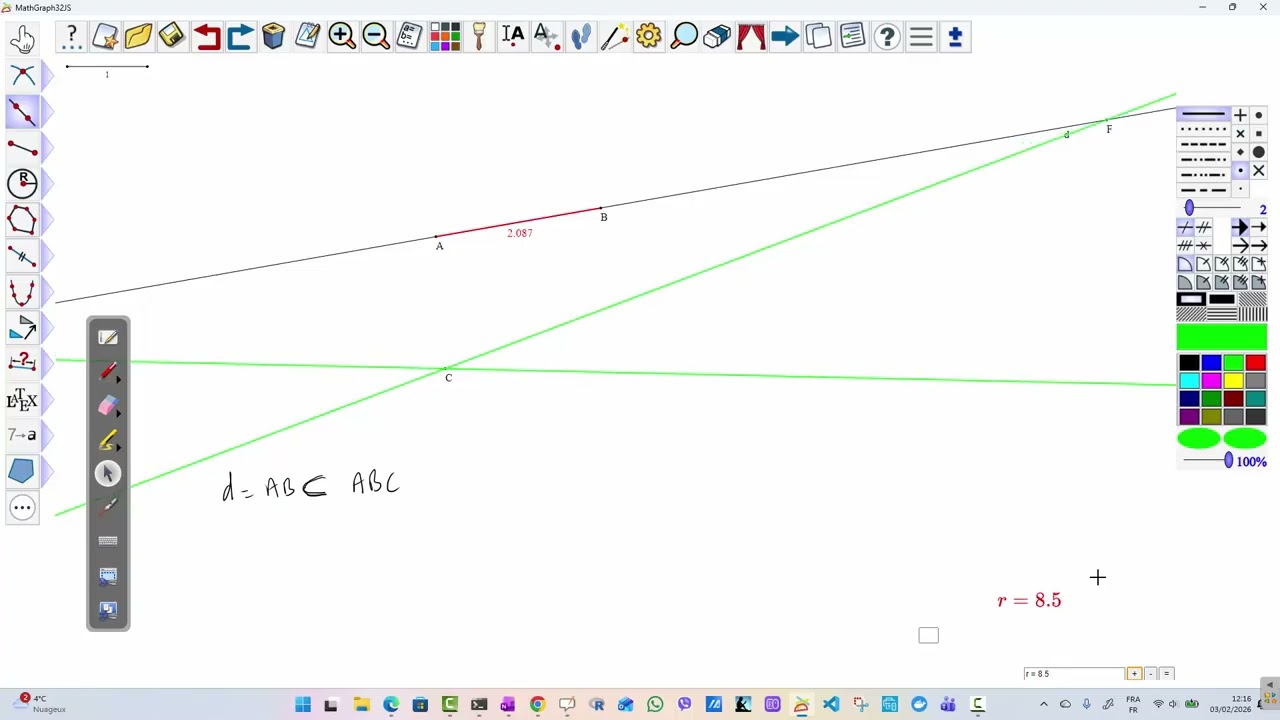Choose the large round point style
This screenshot has height=720, width=1280.
point(1258,152)
